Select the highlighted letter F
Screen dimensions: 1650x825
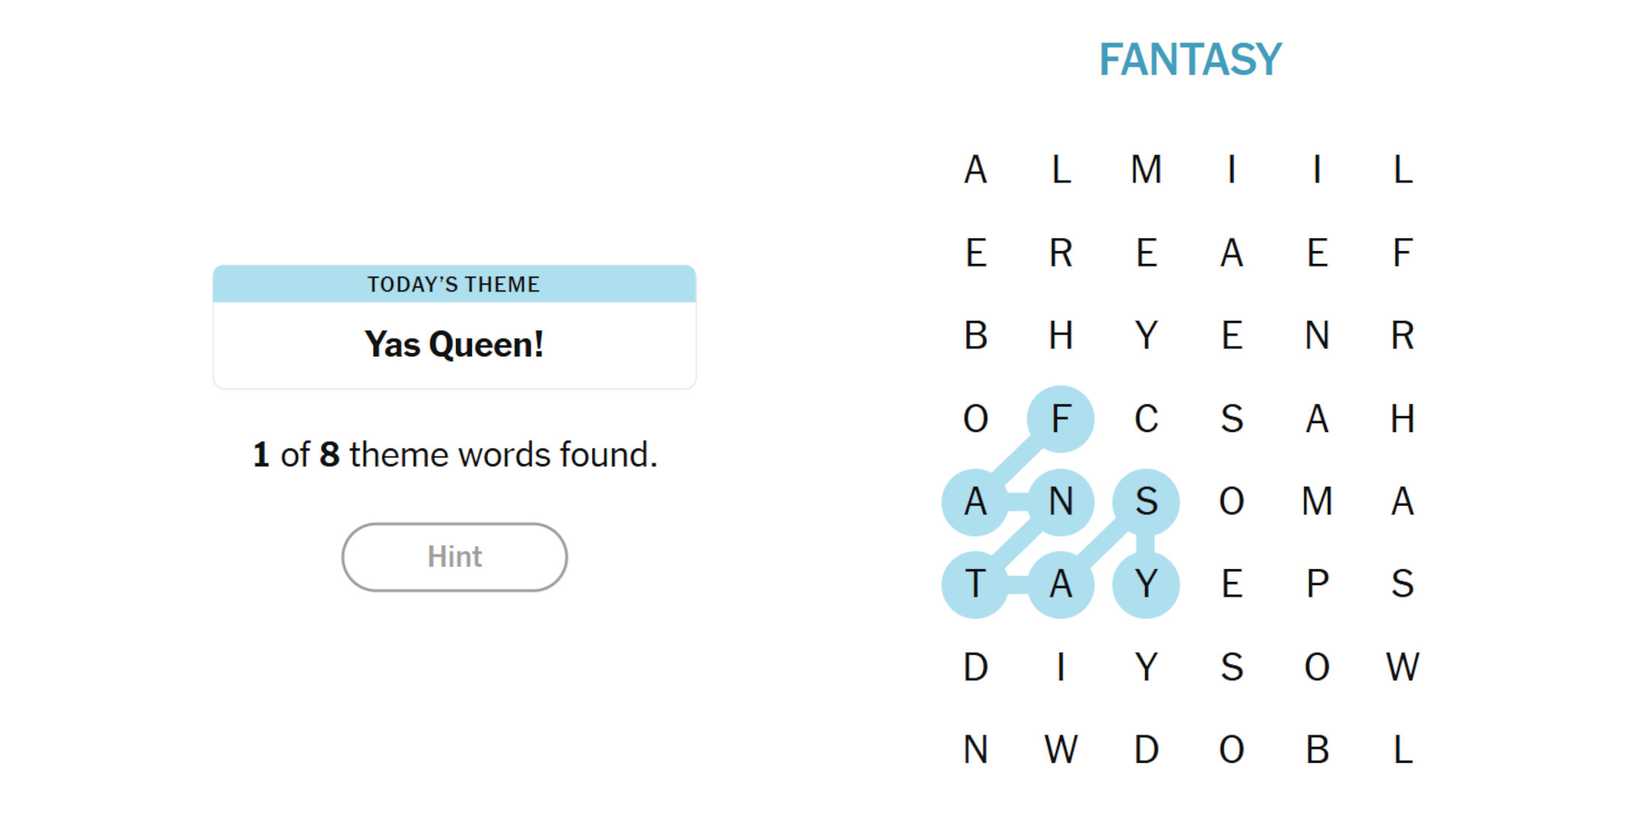point(1060,418)
